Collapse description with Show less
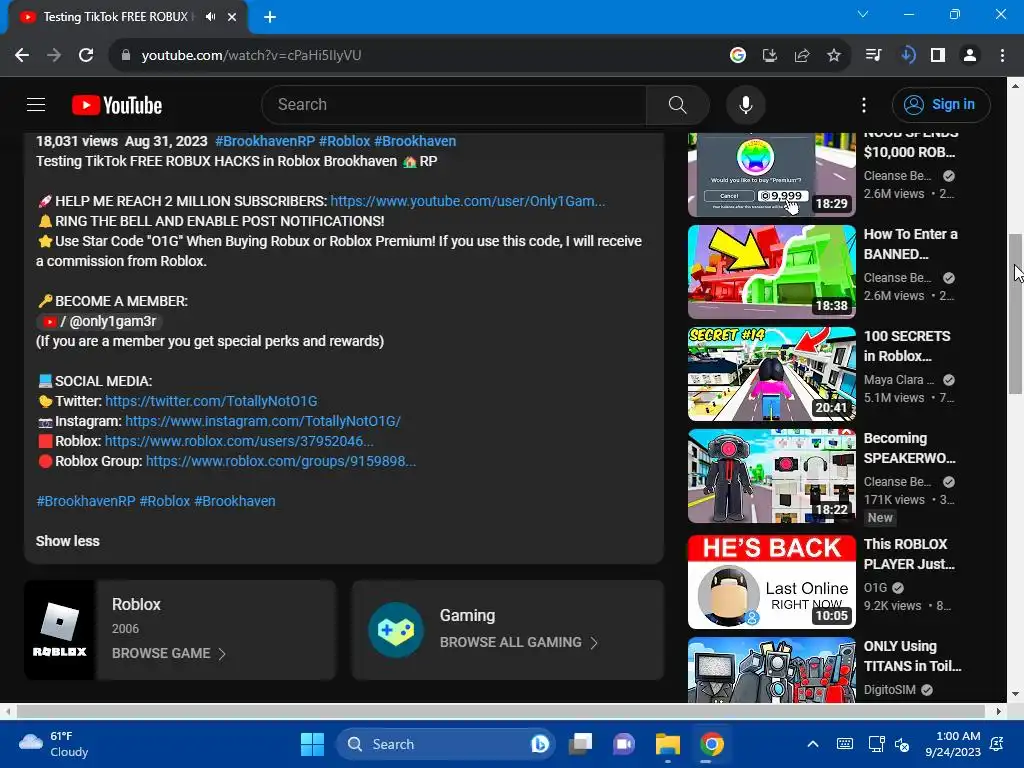Viewport: 1024px width, 768px height. [68, 541]
